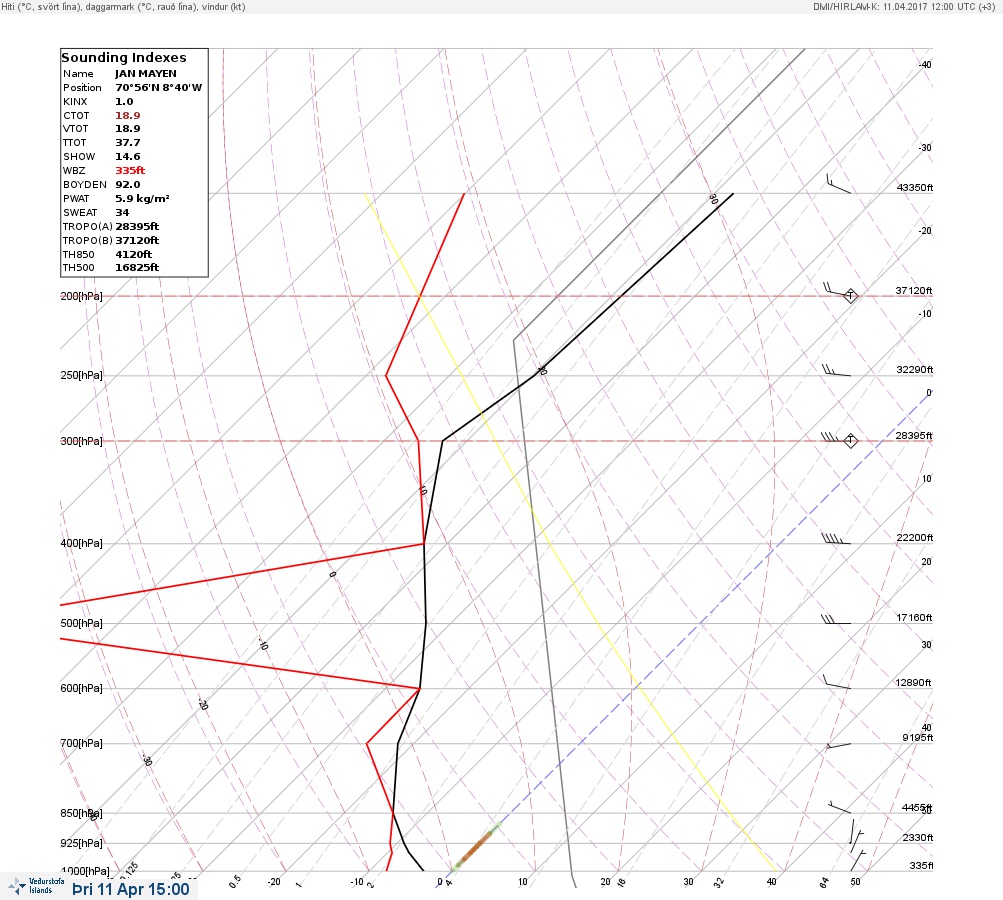Click the 1000[hPa] pressure label
Screen dimensions: 1003x900
click(x=85, y=871)
